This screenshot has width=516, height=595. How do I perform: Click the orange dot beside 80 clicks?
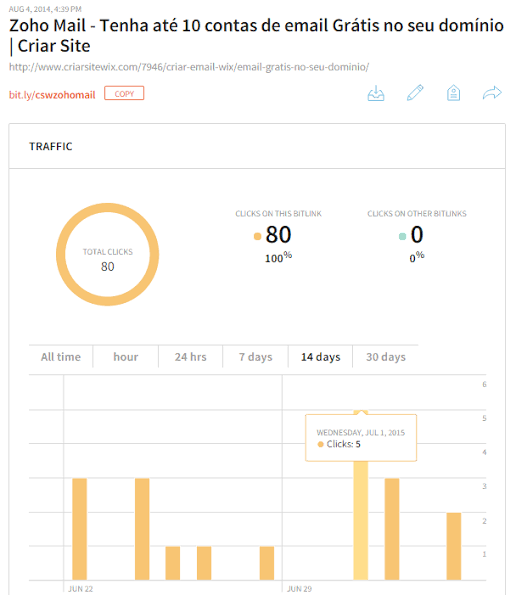click(x=257, y=236)
